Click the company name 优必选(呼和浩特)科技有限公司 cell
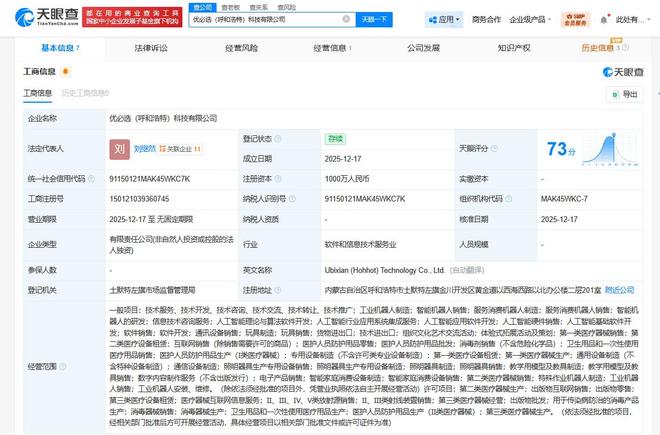Viewport: 660px width, 435px height. 163,118
